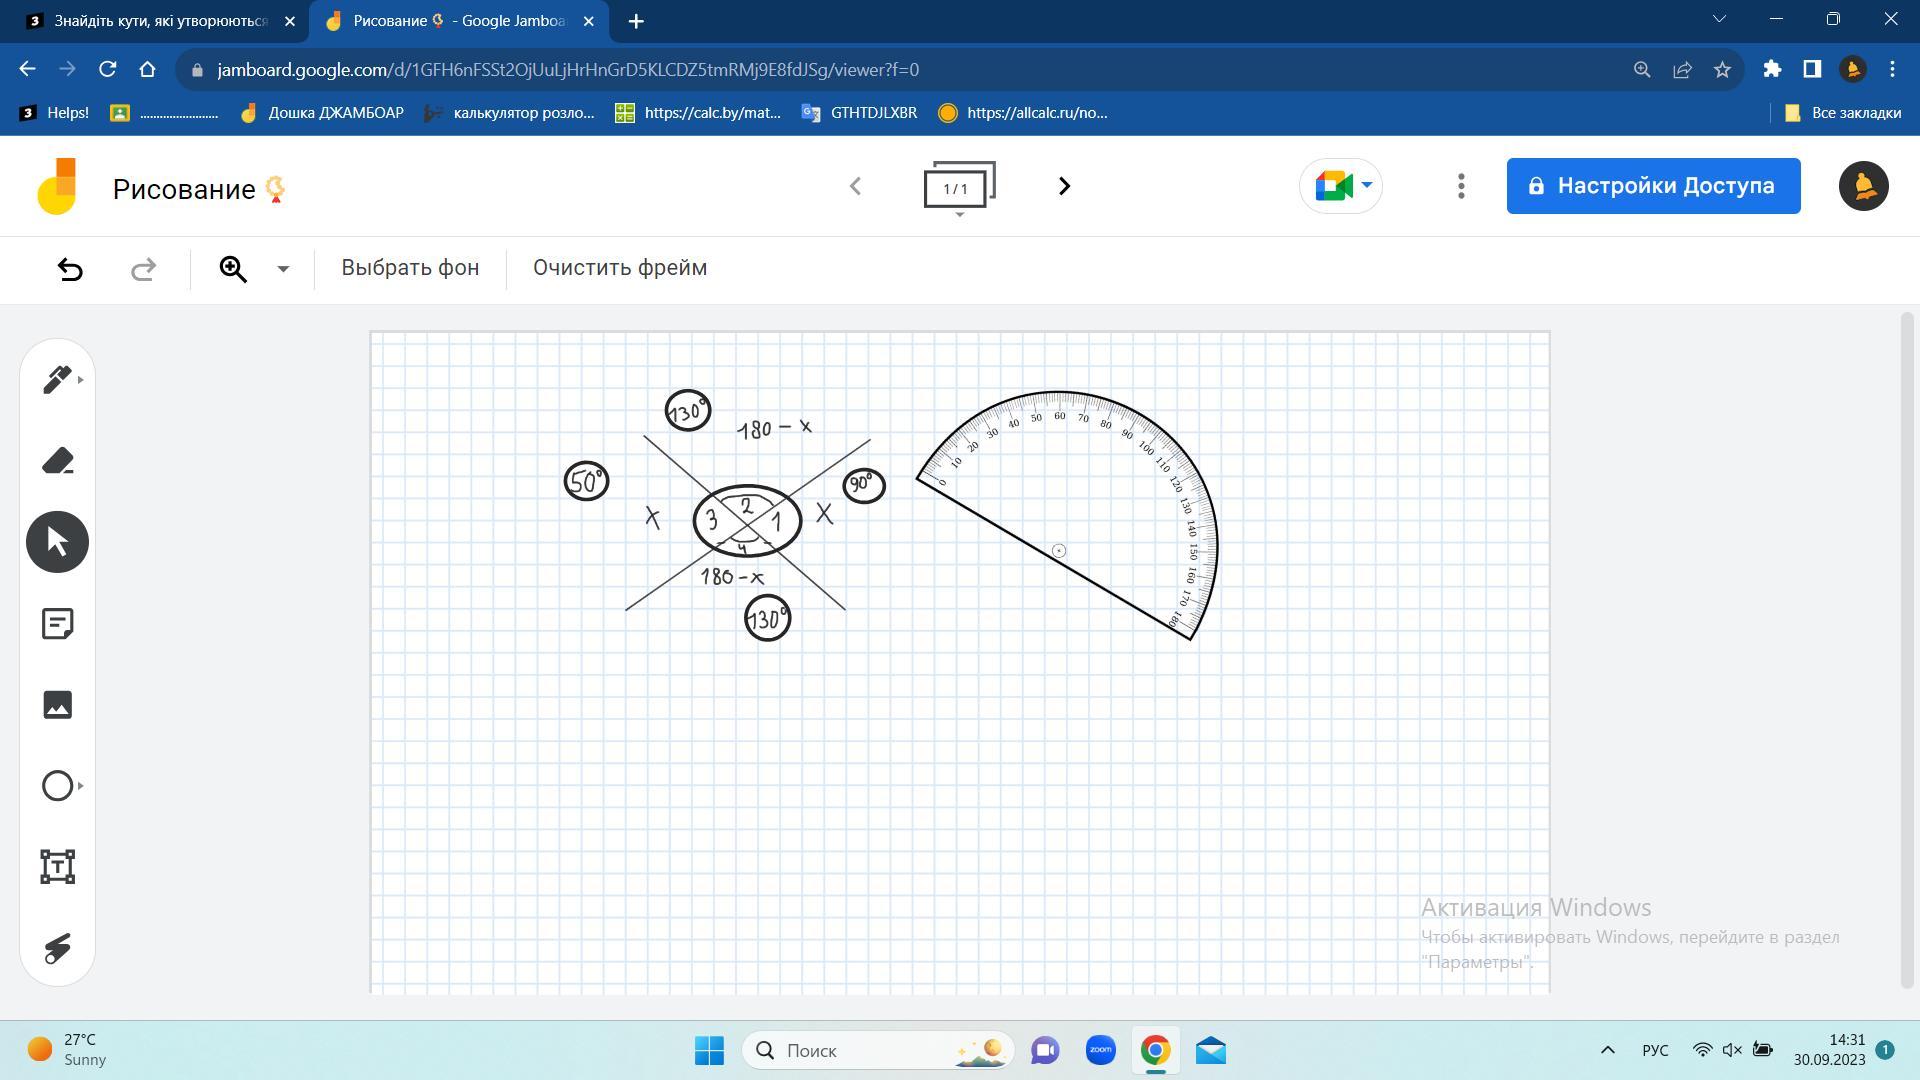
Task: Click 'Выбрать фон' to set background
Action: [x=410, y=268]
